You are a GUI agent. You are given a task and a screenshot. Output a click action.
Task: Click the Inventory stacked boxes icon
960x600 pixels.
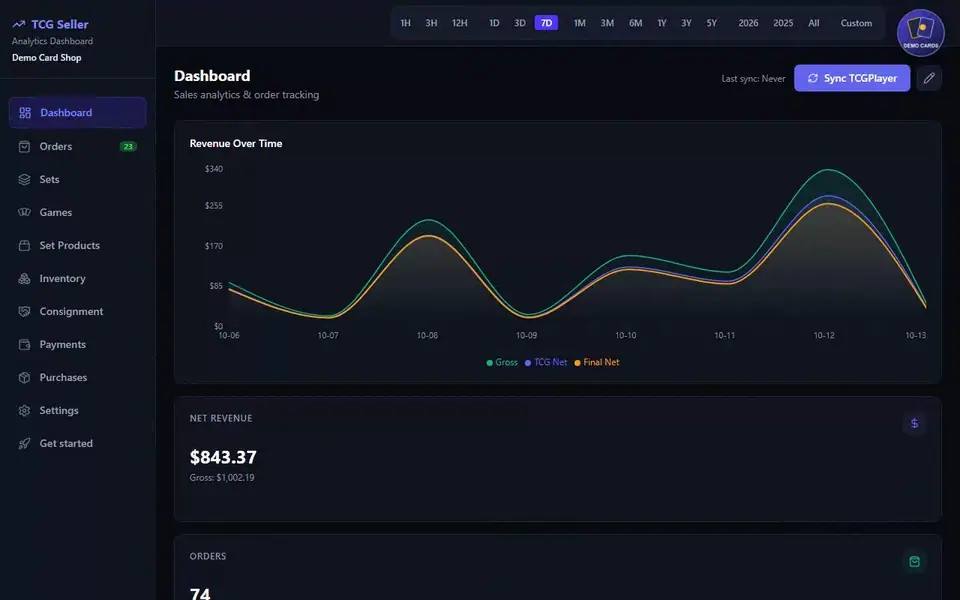coord(24,279)
